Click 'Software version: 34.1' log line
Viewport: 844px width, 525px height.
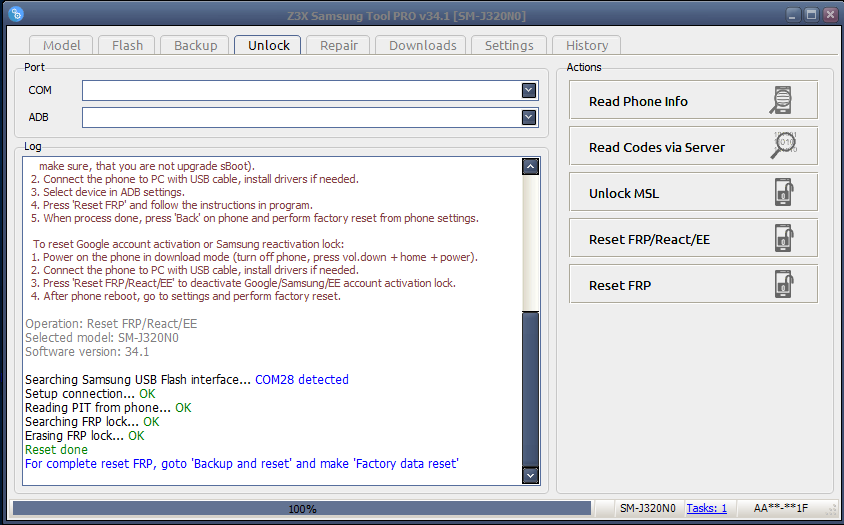87,352
